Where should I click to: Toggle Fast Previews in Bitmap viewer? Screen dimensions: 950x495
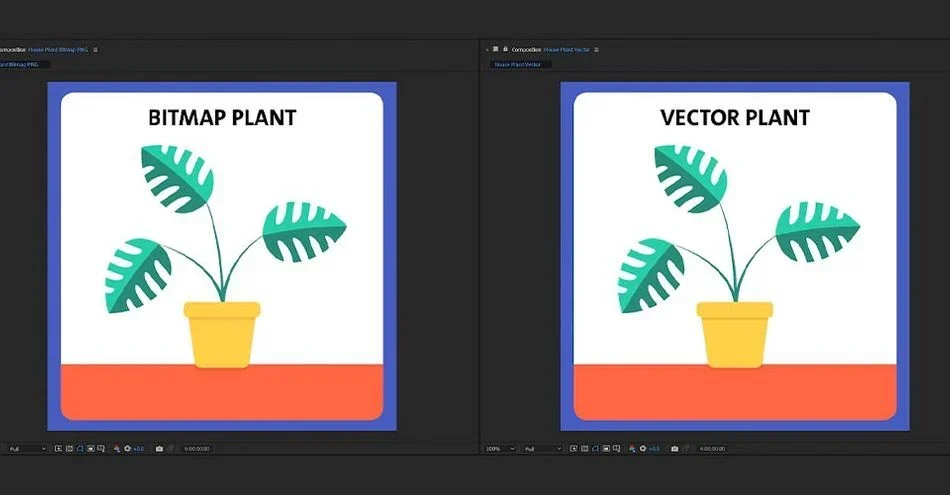58,449
